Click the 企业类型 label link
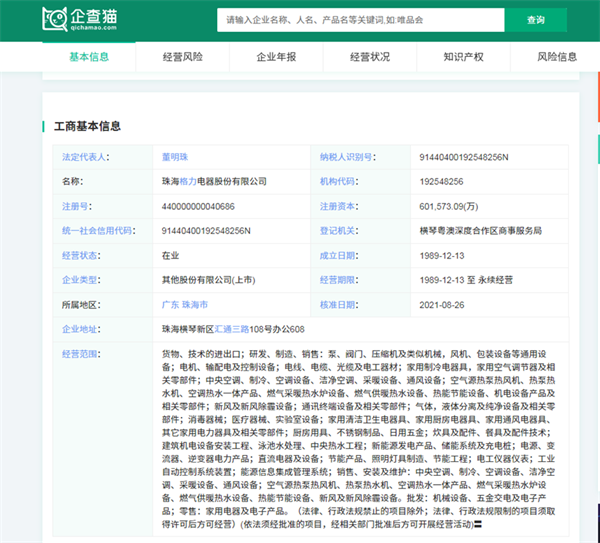Viewport: 600px width, 543px height. coord(79,280)
